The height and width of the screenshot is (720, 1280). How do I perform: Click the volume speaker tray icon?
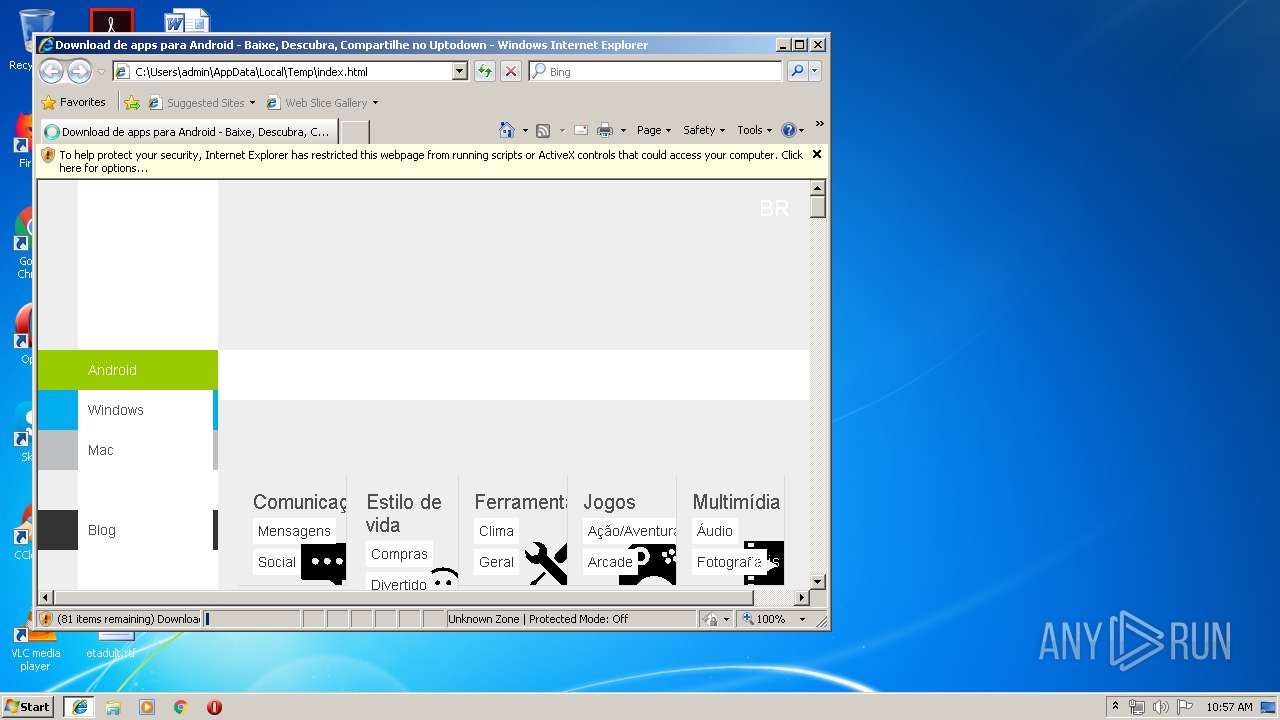(1160, 707)
